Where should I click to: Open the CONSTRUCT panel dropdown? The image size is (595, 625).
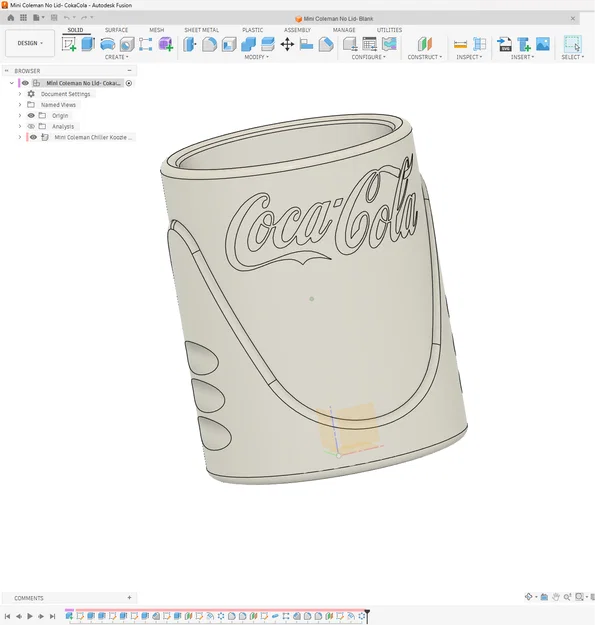pos(424,57)
